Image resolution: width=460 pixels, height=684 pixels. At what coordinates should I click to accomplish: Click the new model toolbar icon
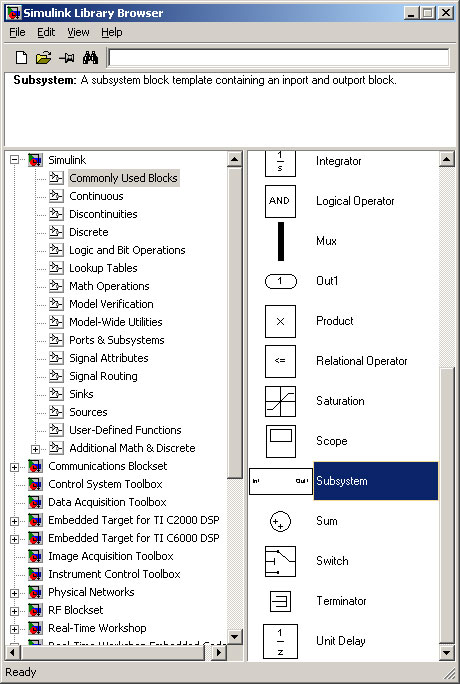pyautogui.click(x=21, y=58)
